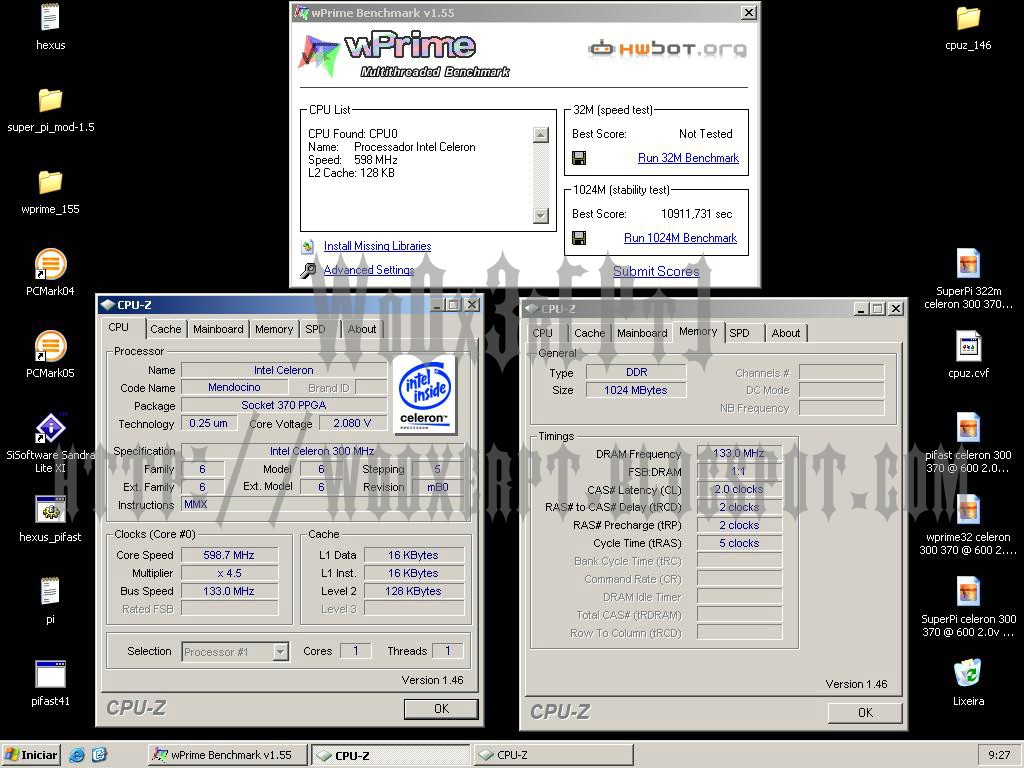The height and width of the screenshot is (768, 1024).
Task: Click the Code Name Mendocino field
Action: 234,387
